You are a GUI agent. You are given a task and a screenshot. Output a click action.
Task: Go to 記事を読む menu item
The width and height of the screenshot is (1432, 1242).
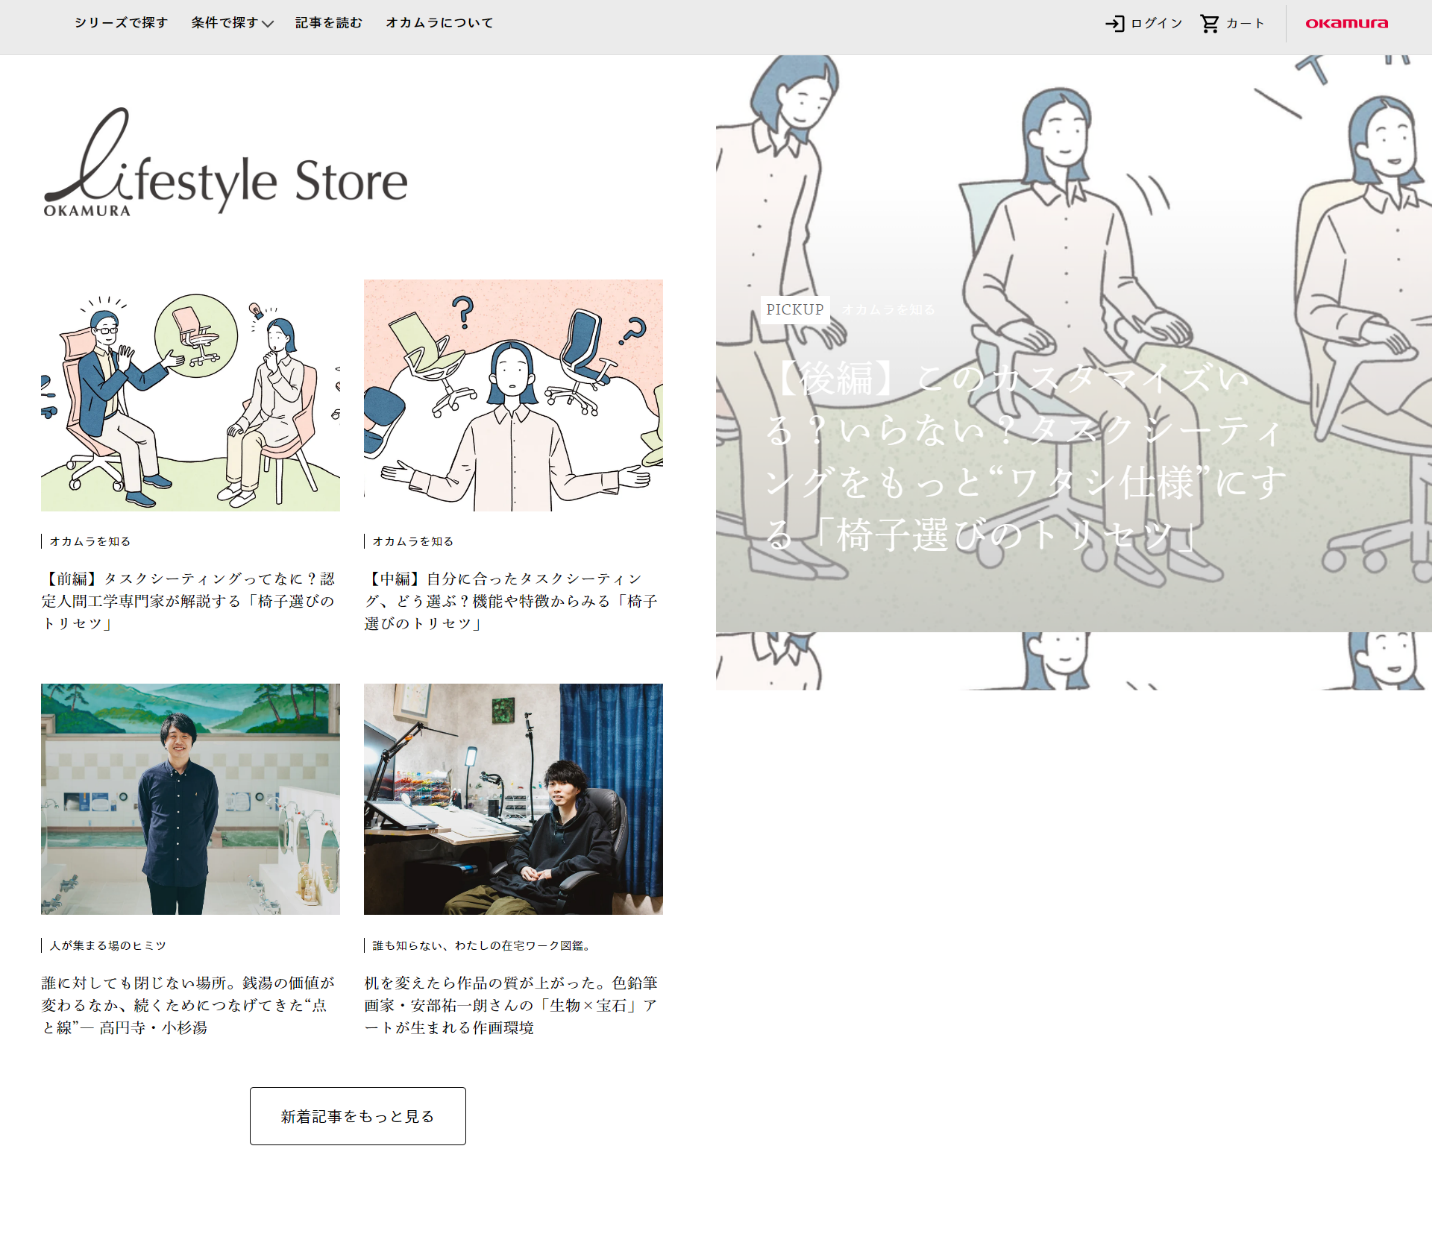(328, 23)
